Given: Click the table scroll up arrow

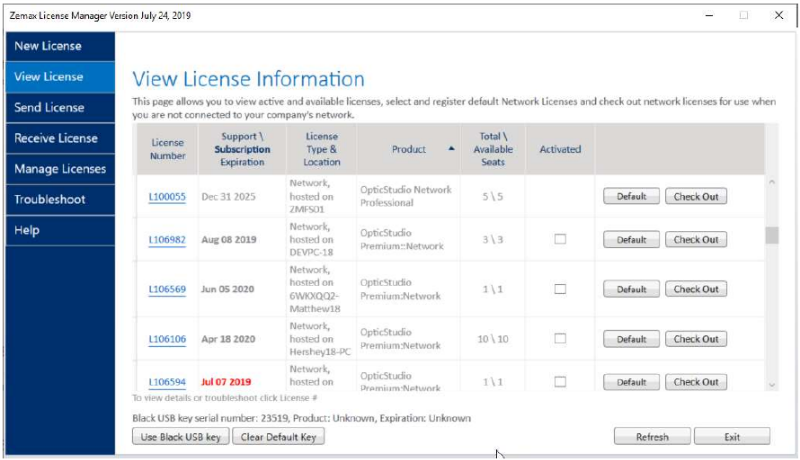Looking at the screenshot, I should click(x=772, y=182).
